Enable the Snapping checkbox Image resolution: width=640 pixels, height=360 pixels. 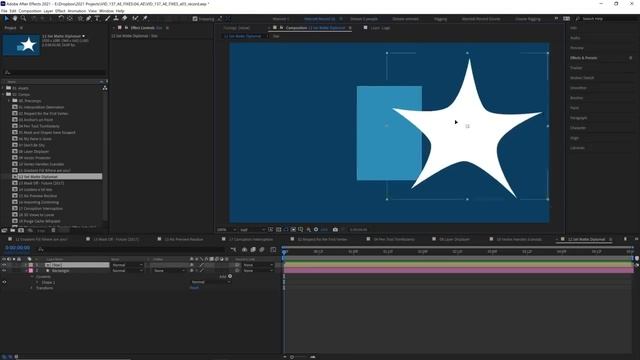195,19
